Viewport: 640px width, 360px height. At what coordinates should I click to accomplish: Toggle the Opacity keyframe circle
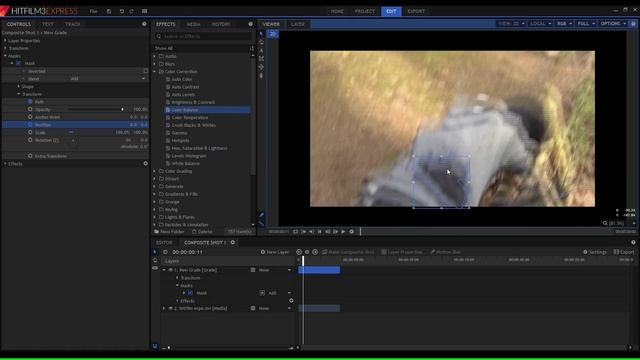point(30,109)
